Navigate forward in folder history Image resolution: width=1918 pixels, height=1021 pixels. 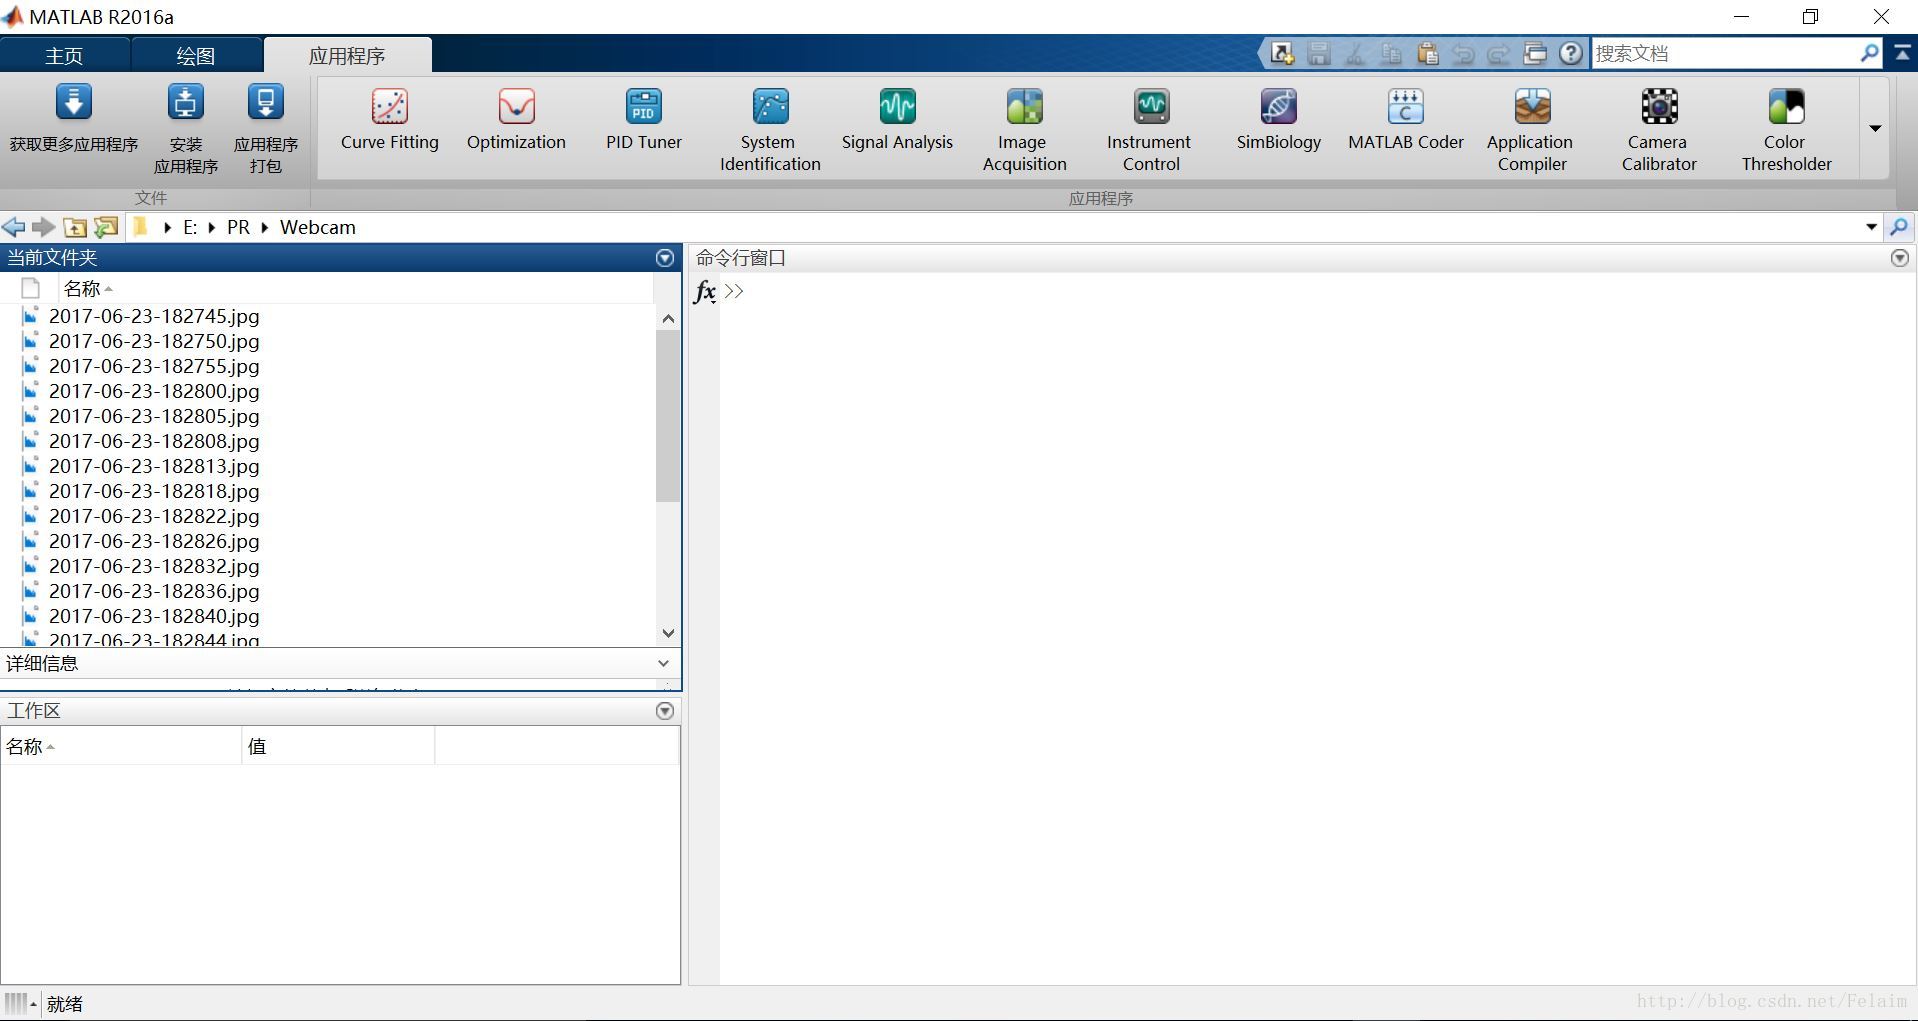[x=43, y=227]
